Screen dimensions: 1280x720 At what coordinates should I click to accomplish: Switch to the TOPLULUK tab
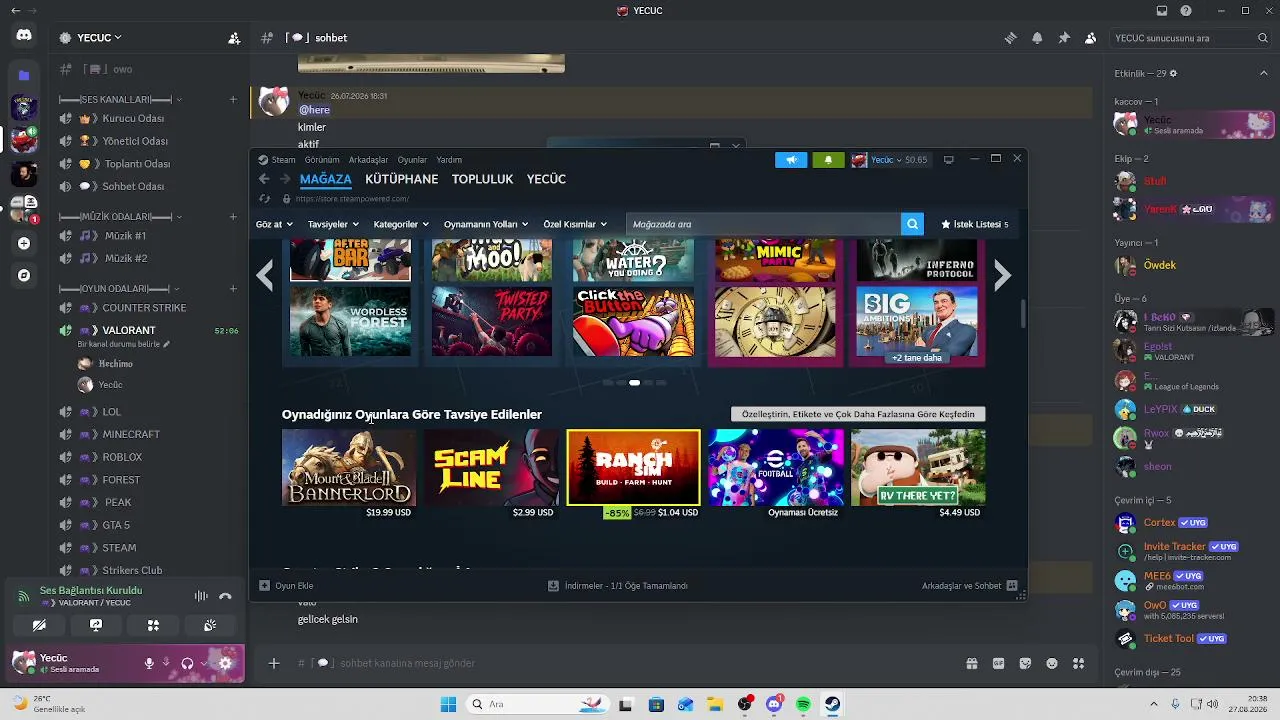click(482, 179)
